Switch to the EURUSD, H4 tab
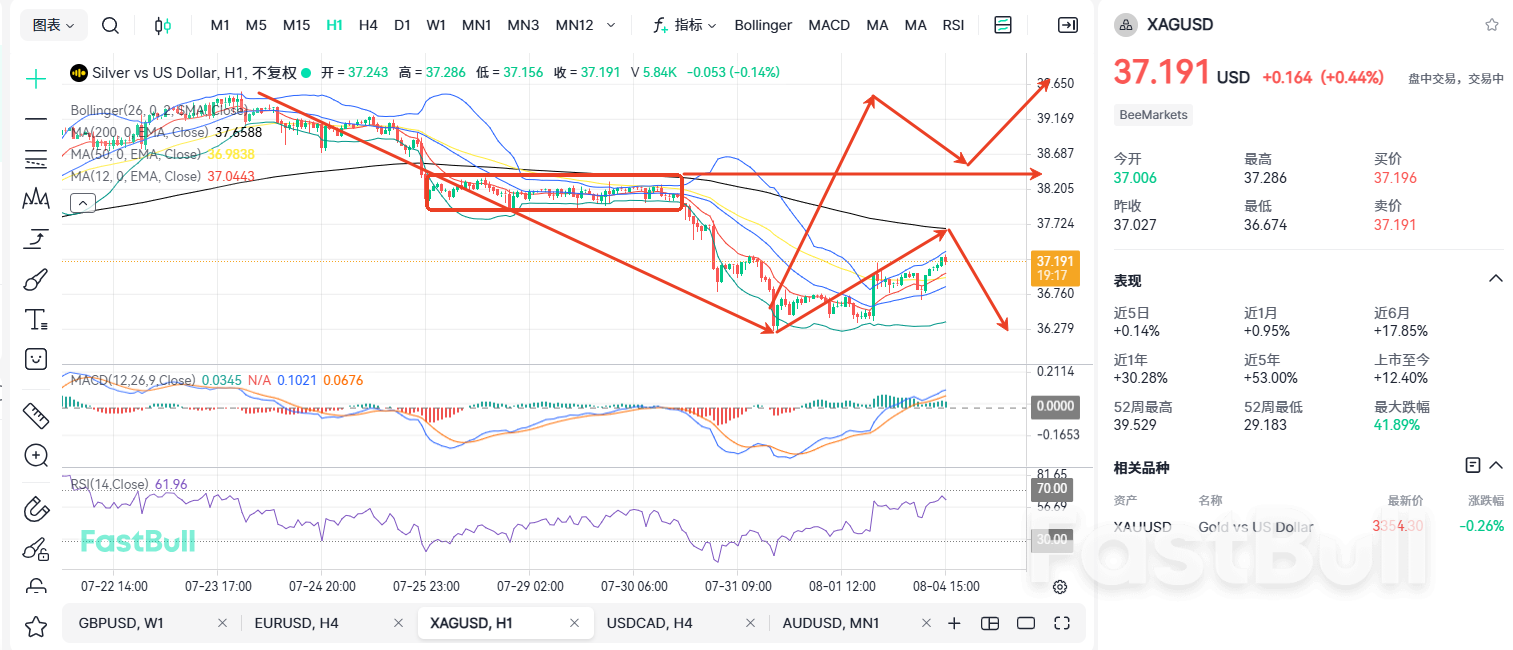This screenshot has height=650, width=1513. coord(296,623)
